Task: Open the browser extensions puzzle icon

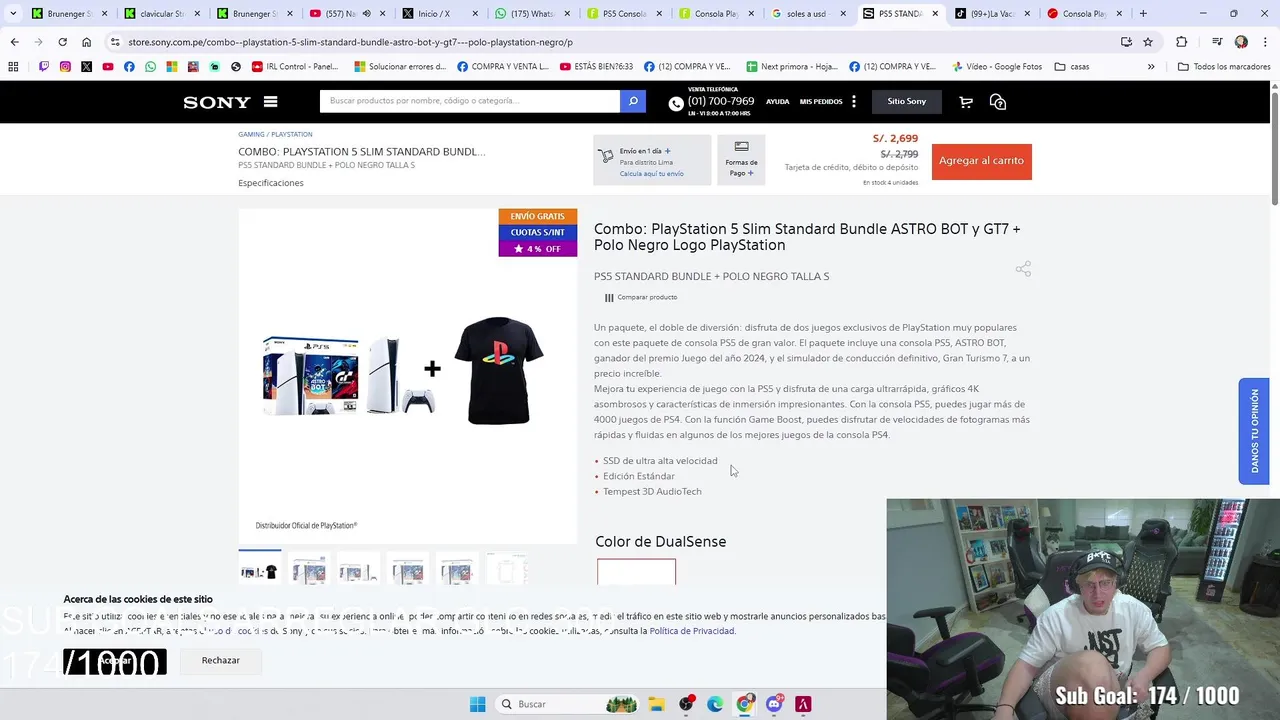Action: (1182, 42)
